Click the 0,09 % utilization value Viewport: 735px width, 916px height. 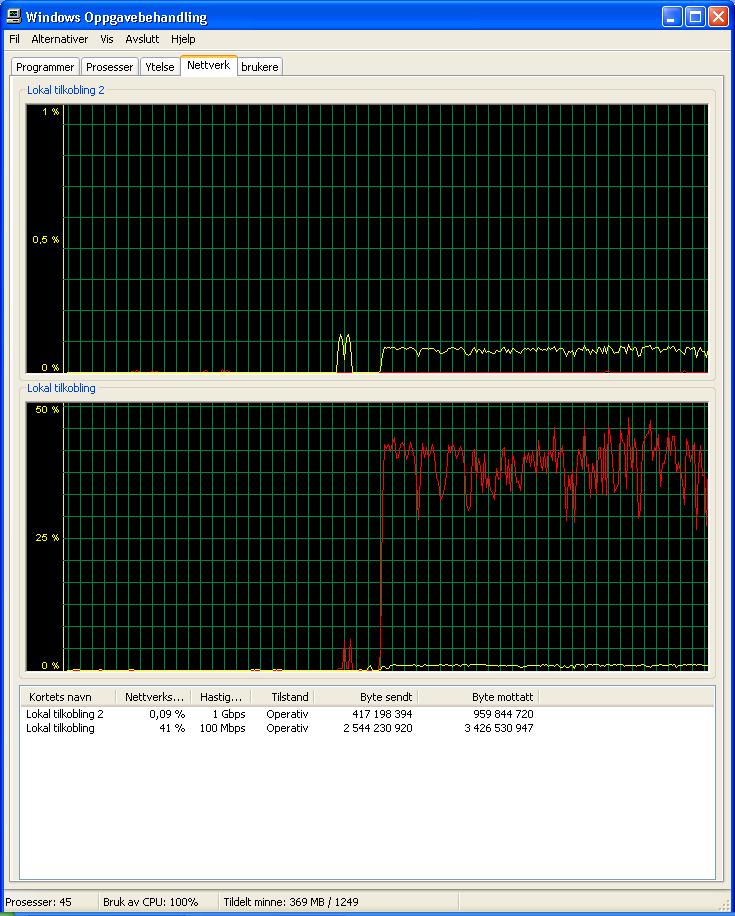point(167,714)
